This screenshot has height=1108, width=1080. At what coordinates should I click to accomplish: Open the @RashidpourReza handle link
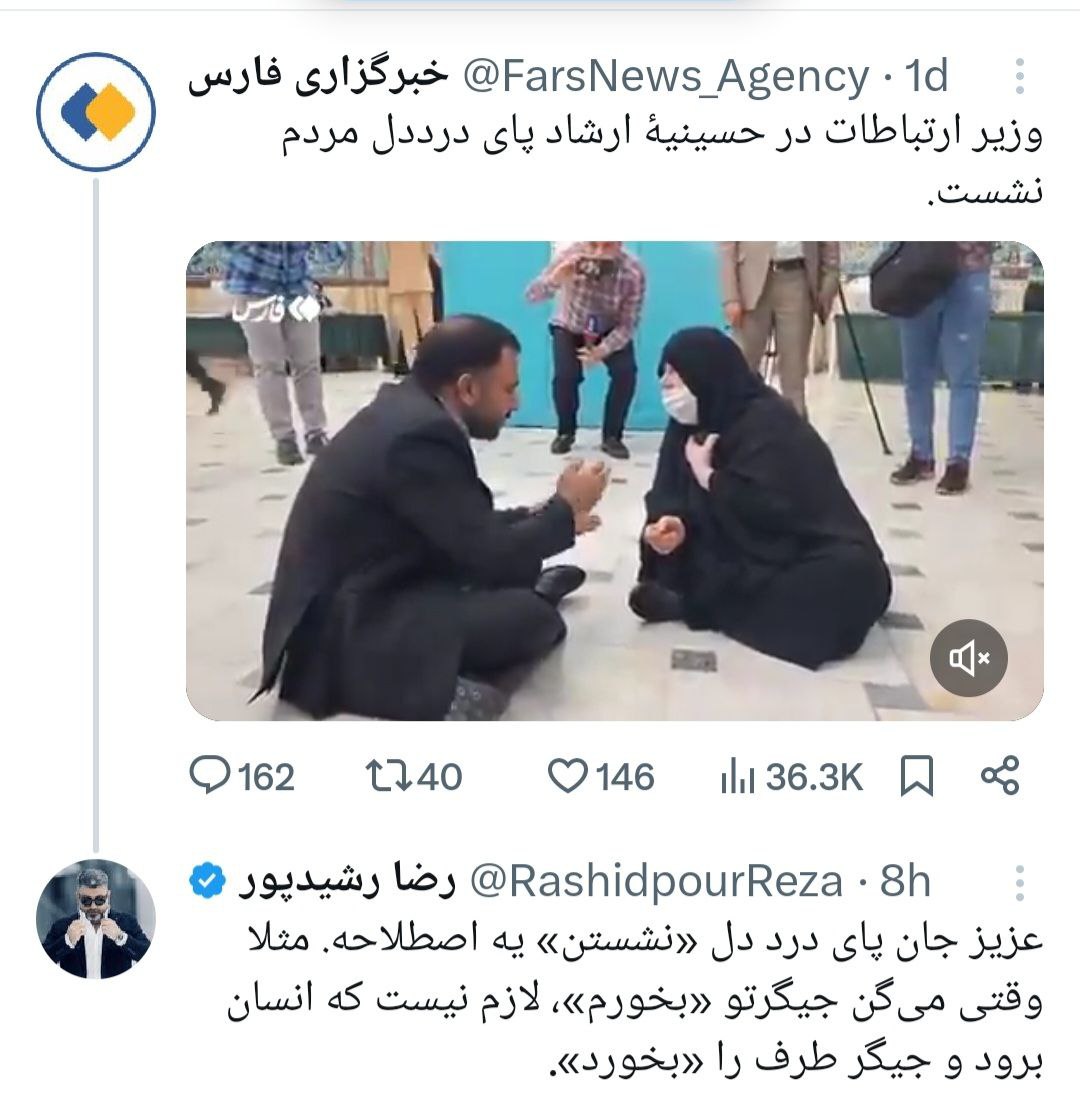[656, 882]
